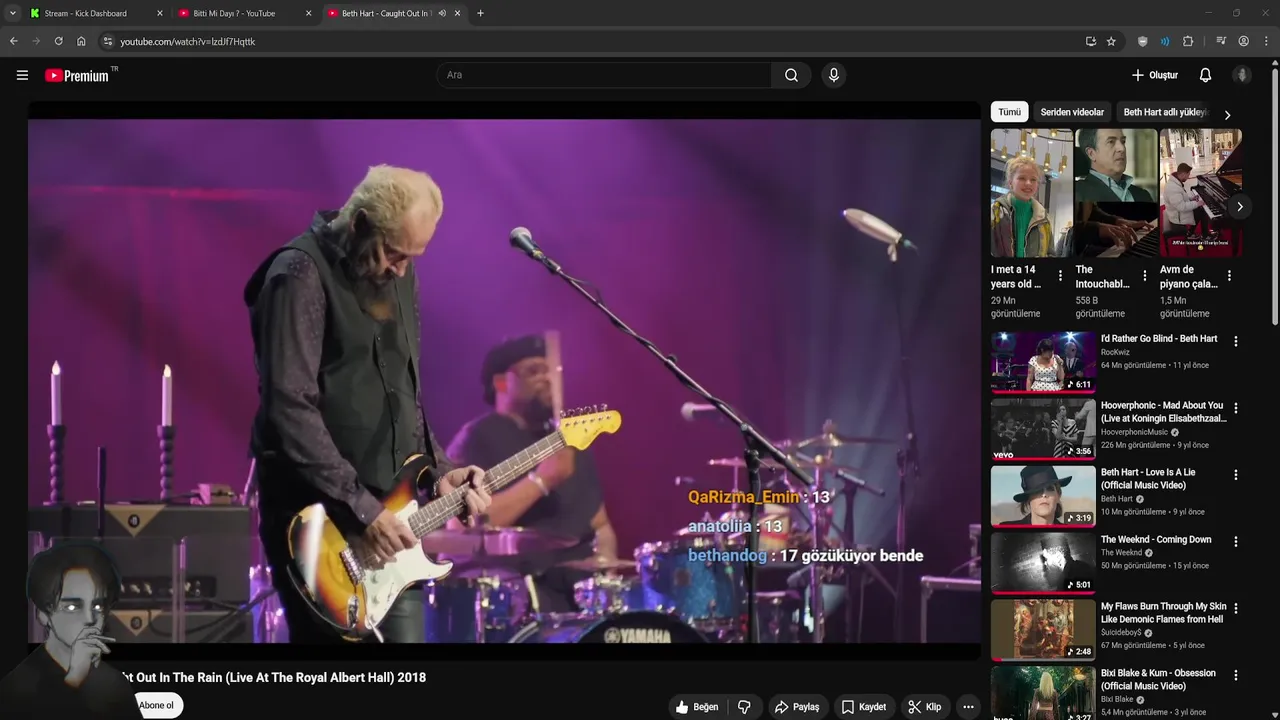Click the address bar URL

[x=187, y=41]
